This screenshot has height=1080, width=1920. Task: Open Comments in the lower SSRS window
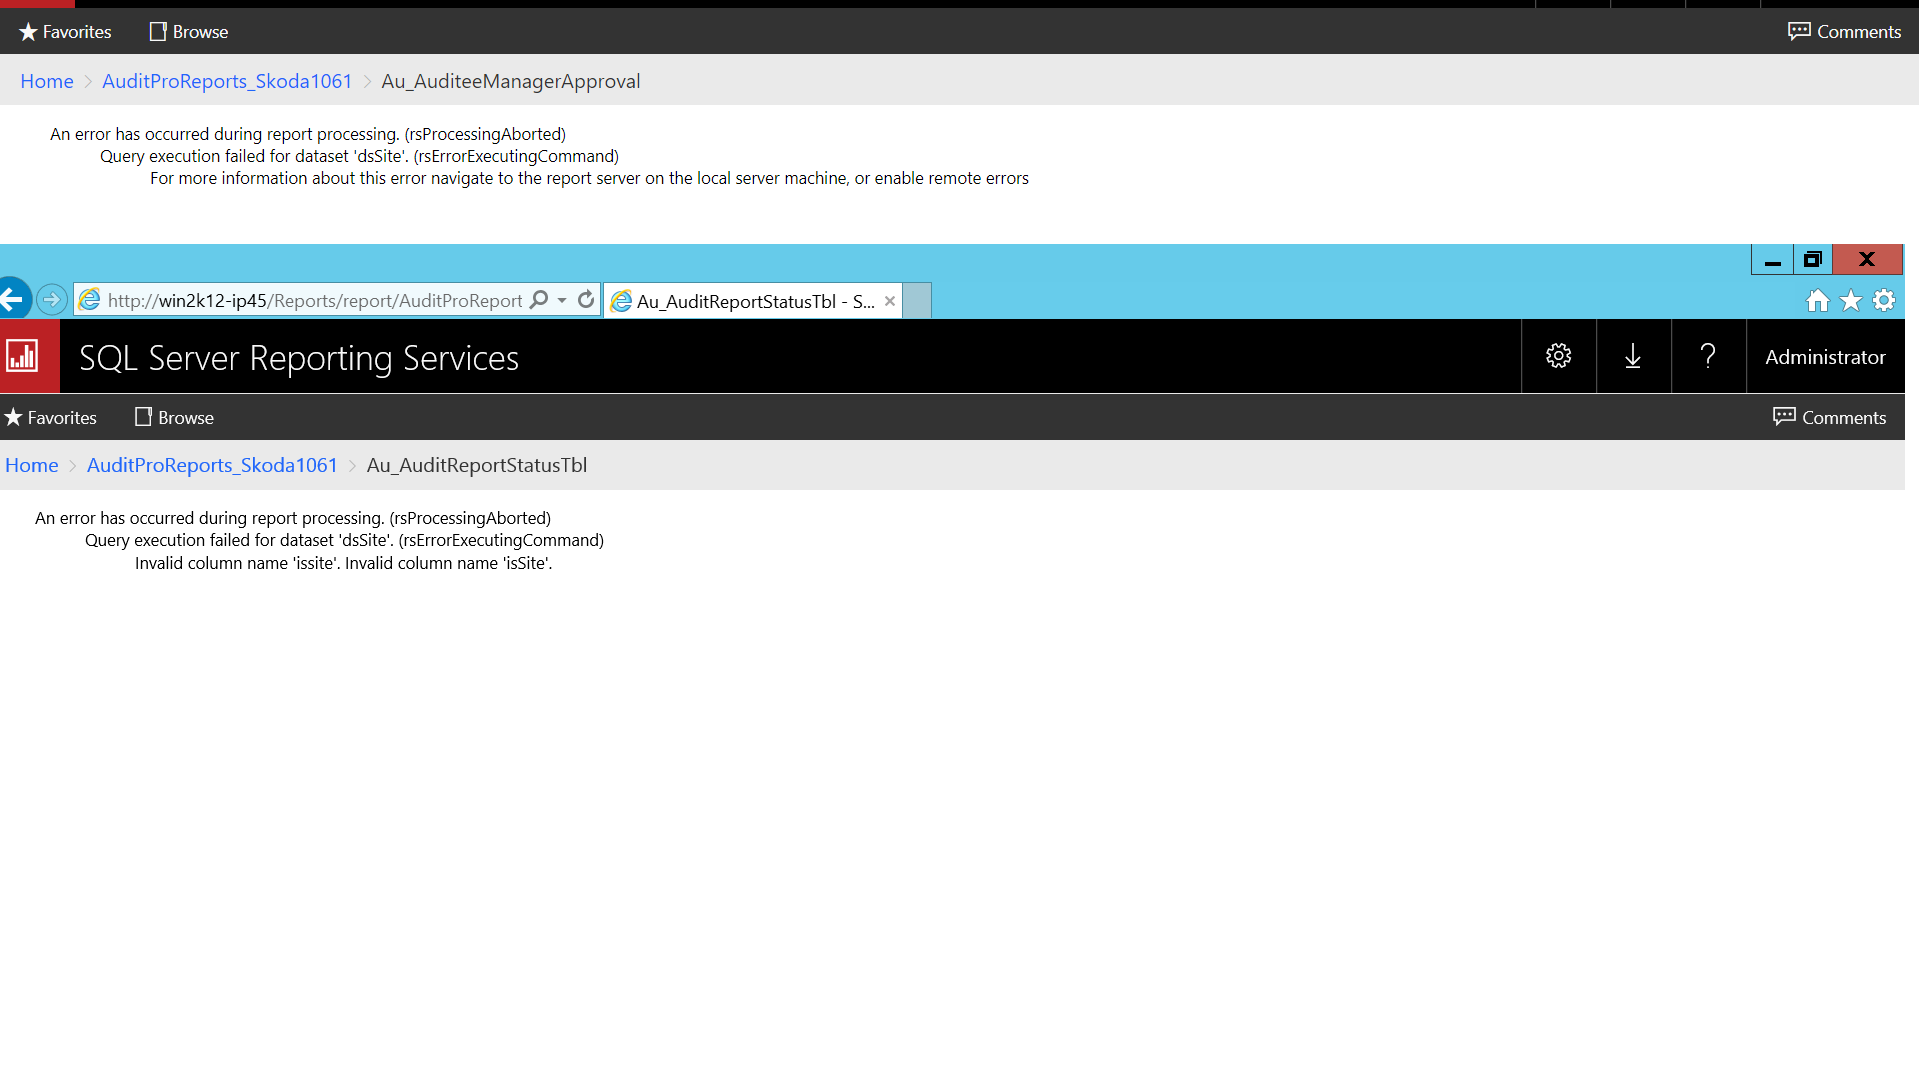tap(1829, 418)
